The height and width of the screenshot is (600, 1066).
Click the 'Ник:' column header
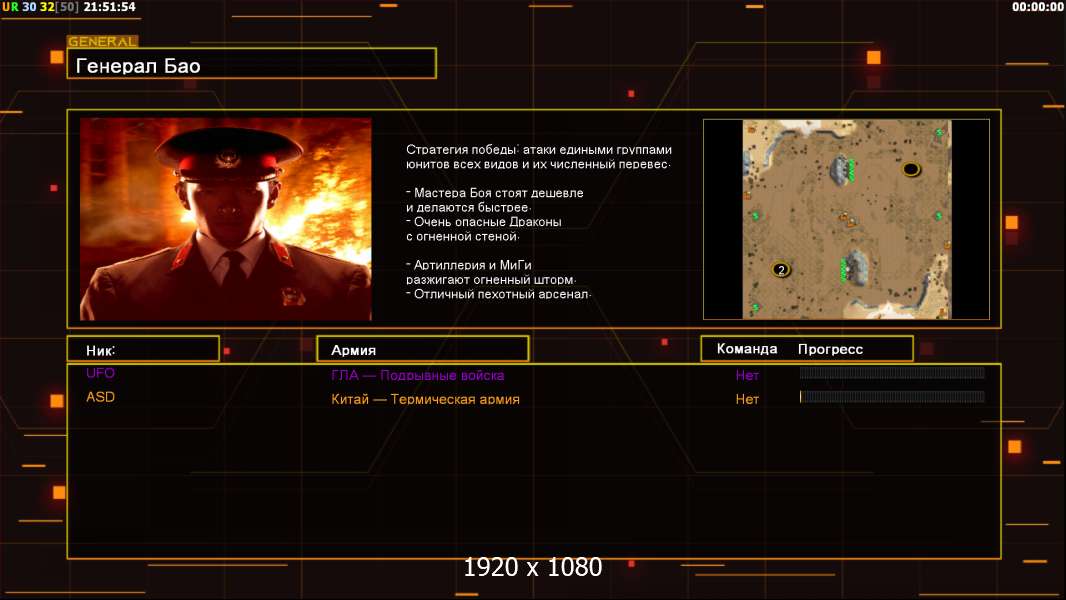[143, 349]
